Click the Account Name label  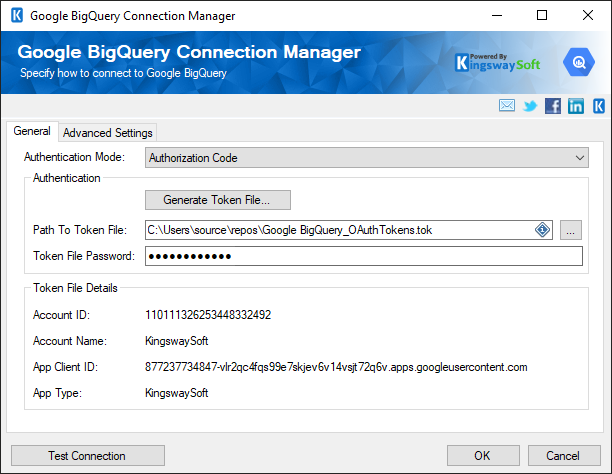69,341
